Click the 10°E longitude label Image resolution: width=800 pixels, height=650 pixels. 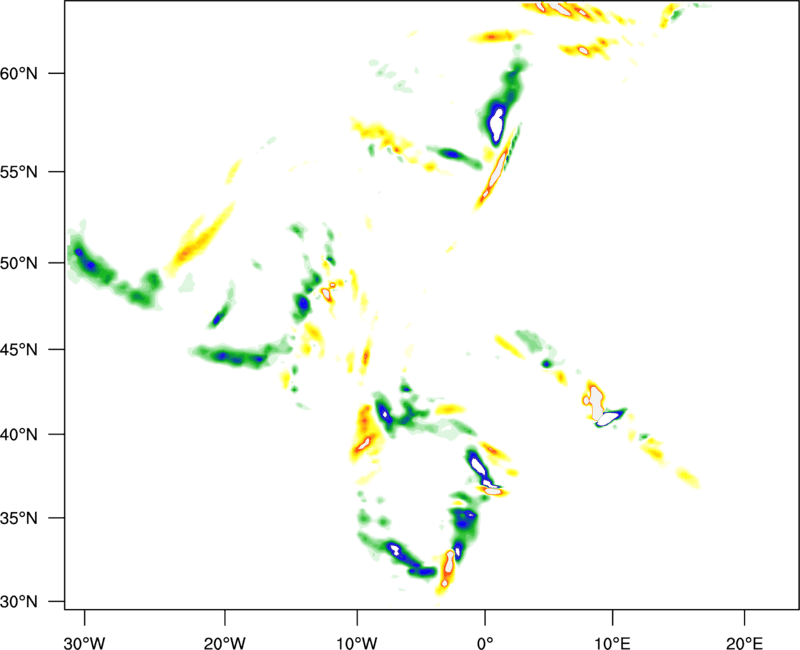[612, 643]
